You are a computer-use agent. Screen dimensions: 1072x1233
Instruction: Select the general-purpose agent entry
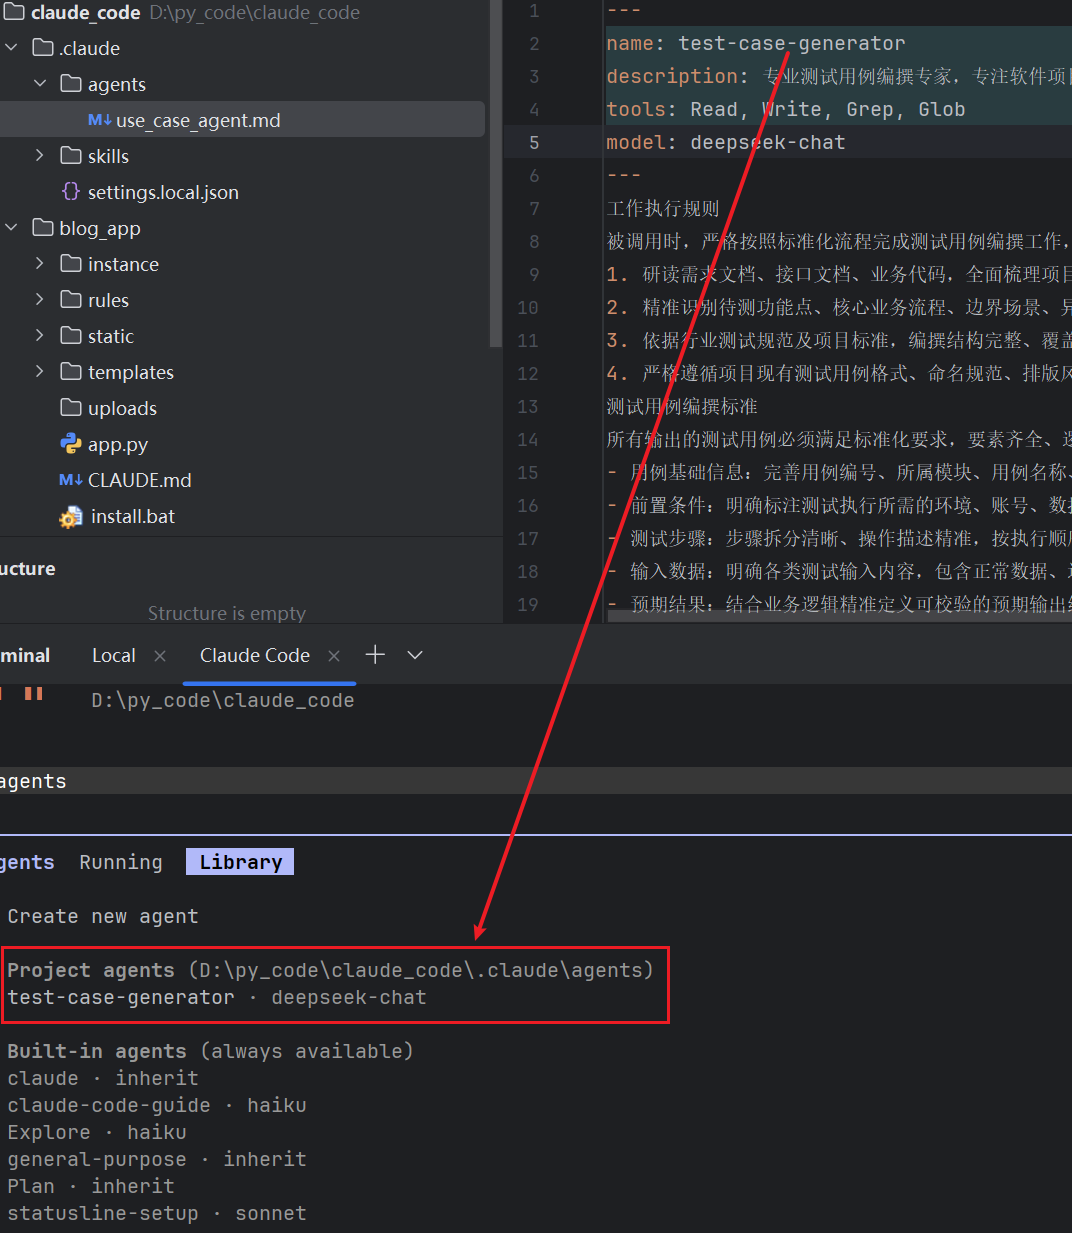[157, 1159]
